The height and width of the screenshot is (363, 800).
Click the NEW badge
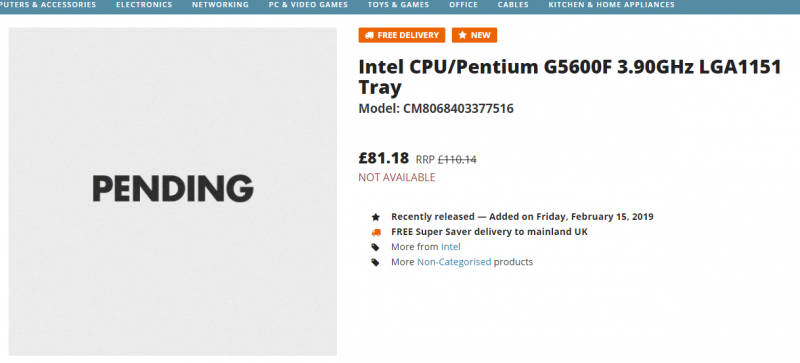click(474, 35)
